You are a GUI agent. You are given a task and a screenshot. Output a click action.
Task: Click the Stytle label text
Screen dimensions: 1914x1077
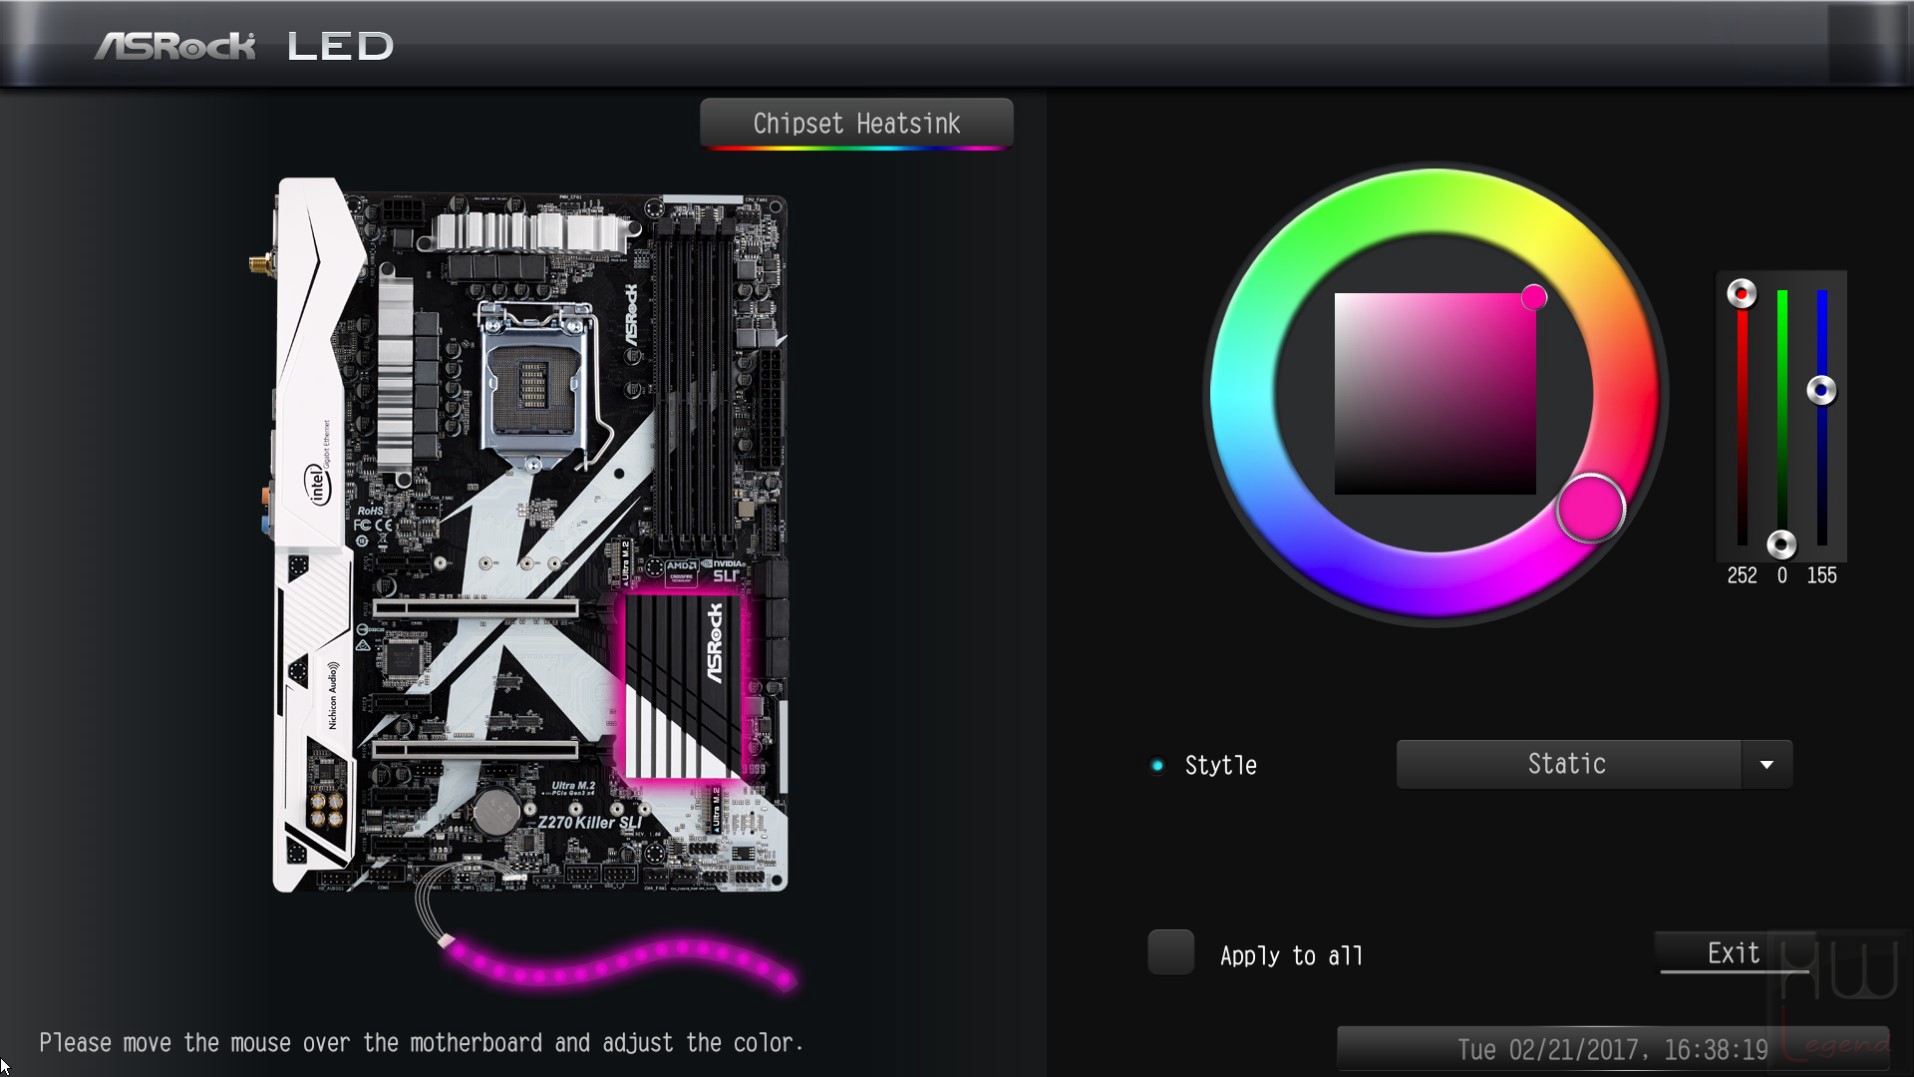pyautogui.click(x=1220, y=766)
